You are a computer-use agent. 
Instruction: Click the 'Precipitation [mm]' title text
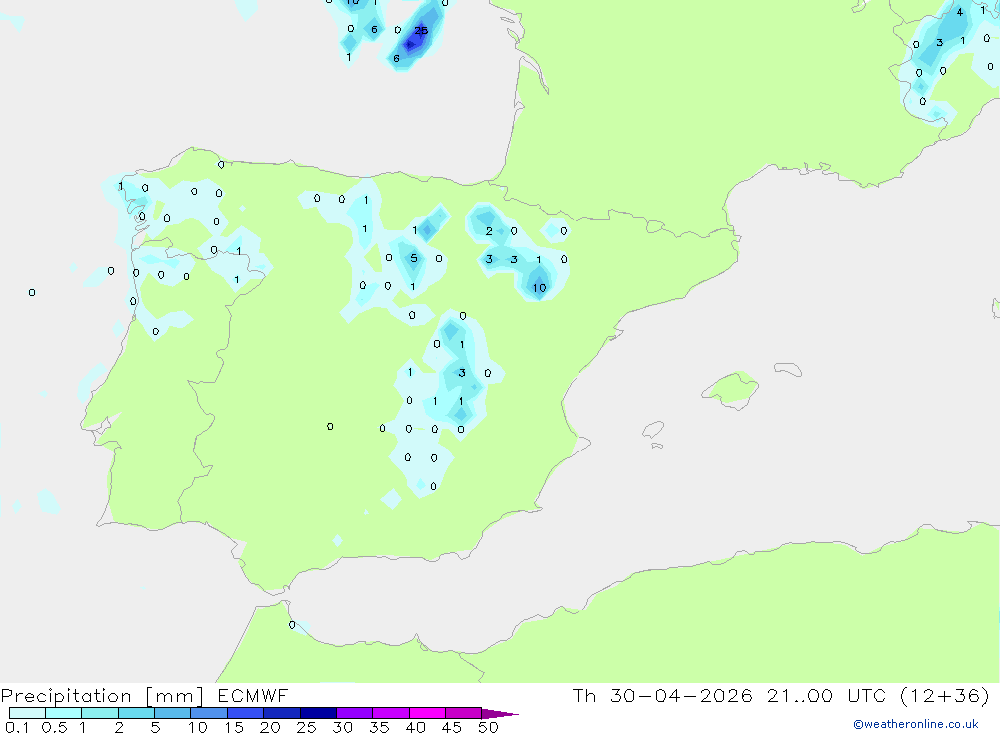[102, 696]
